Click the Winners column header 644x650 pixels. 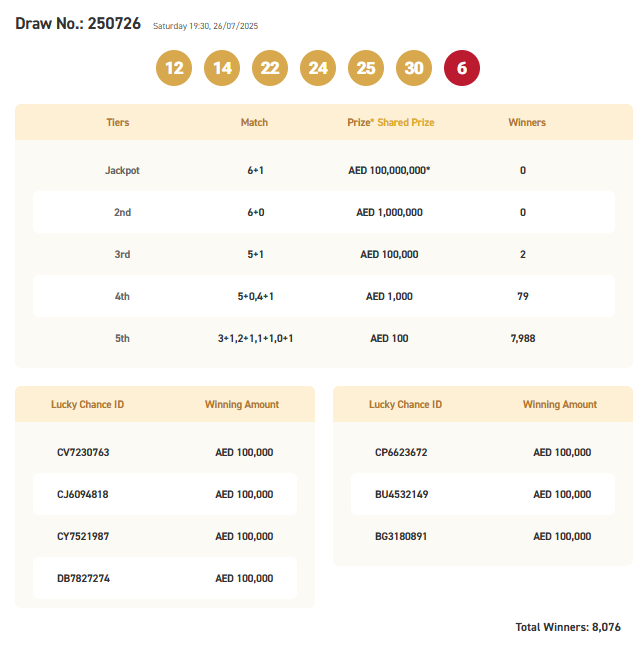tap(527, 122)
